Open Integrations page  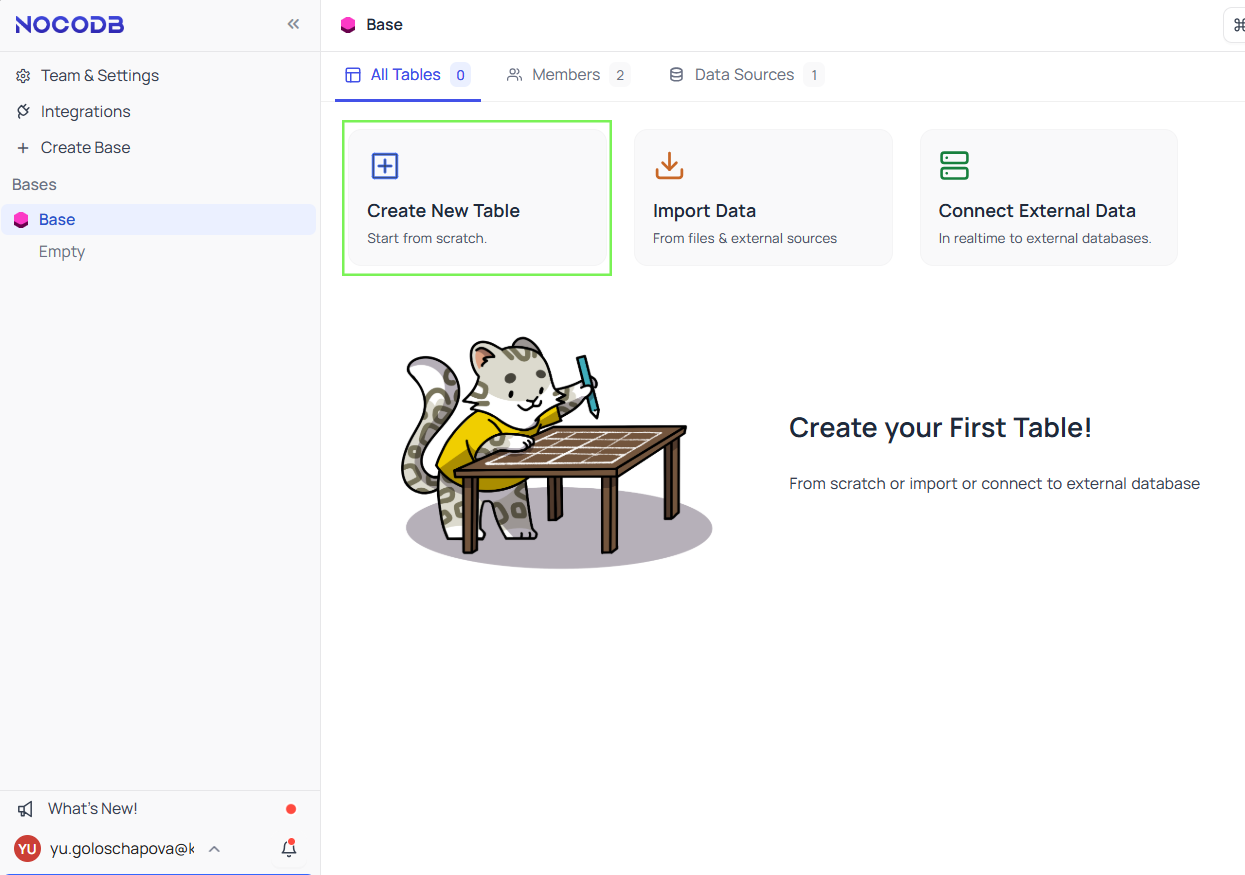(x=85, y=112)
